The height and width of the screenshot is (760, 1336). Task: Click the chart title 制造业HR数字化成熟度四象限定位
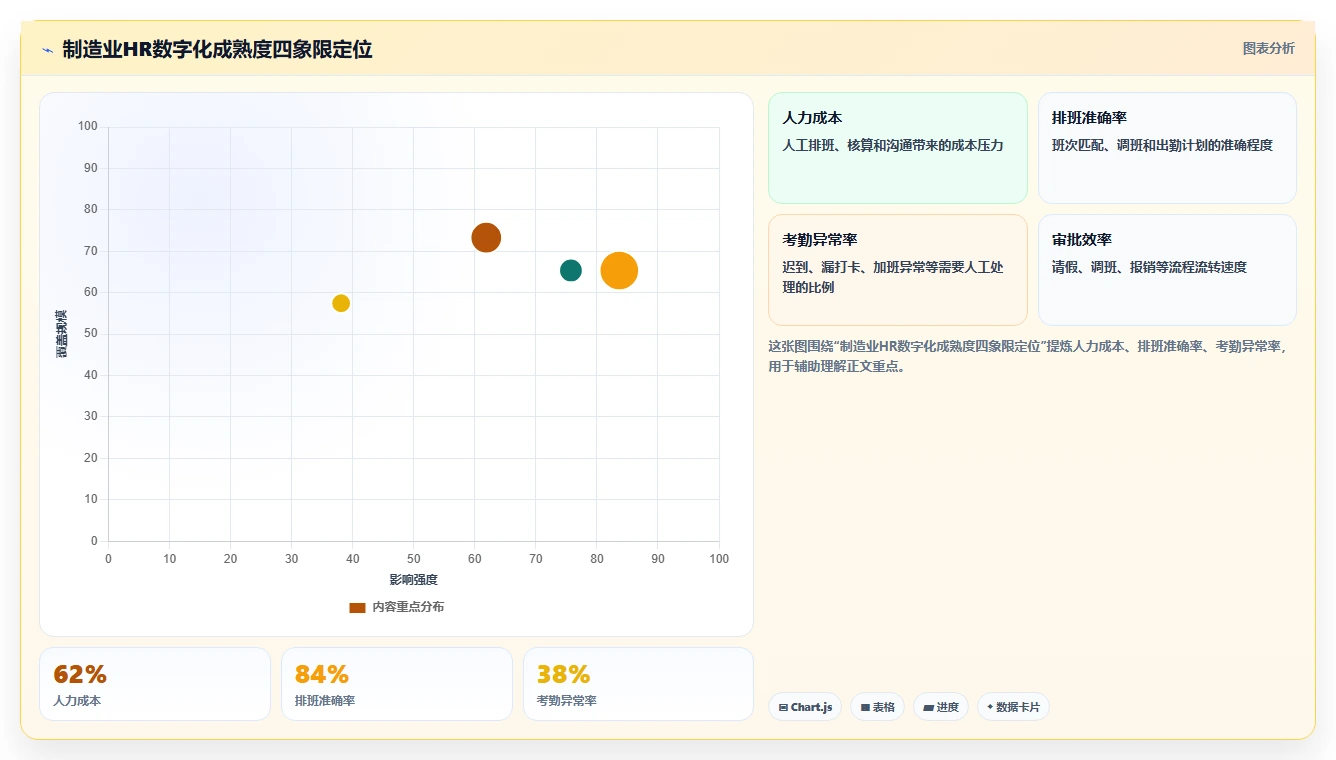[x=217, y=50]
